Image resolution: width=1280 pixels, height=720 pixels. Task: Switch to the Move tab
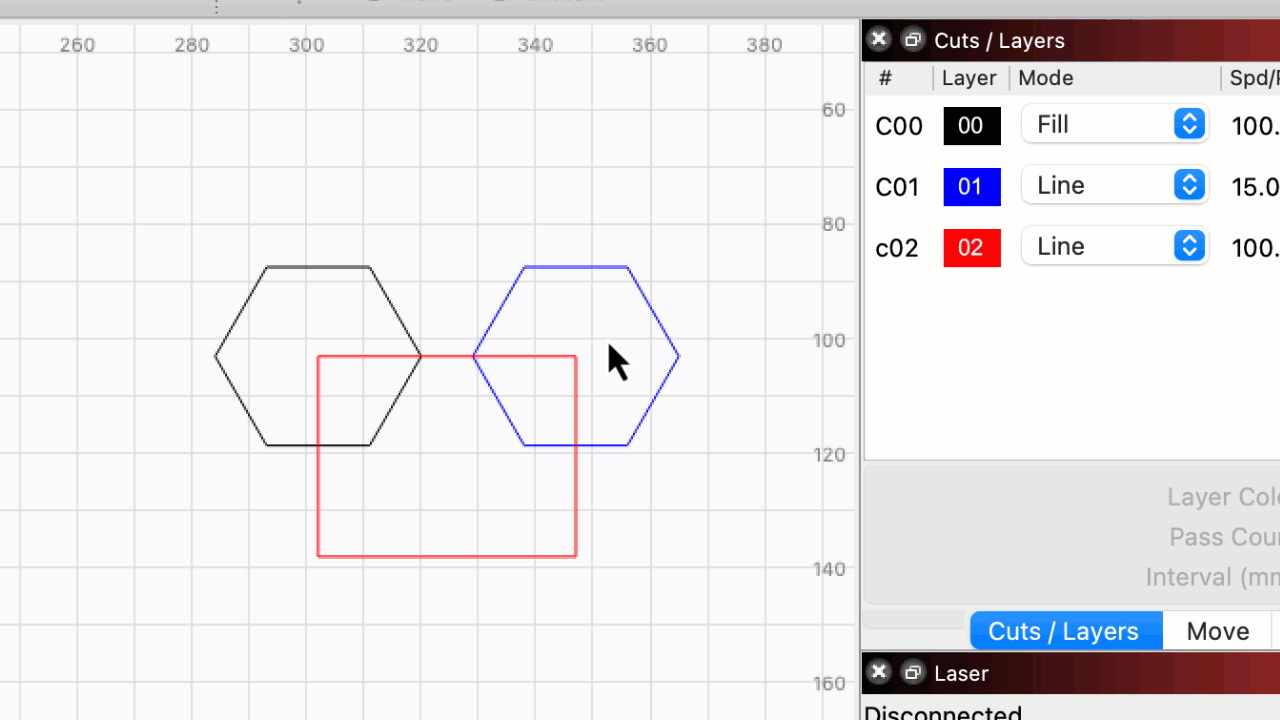(x=1217, y=631)
